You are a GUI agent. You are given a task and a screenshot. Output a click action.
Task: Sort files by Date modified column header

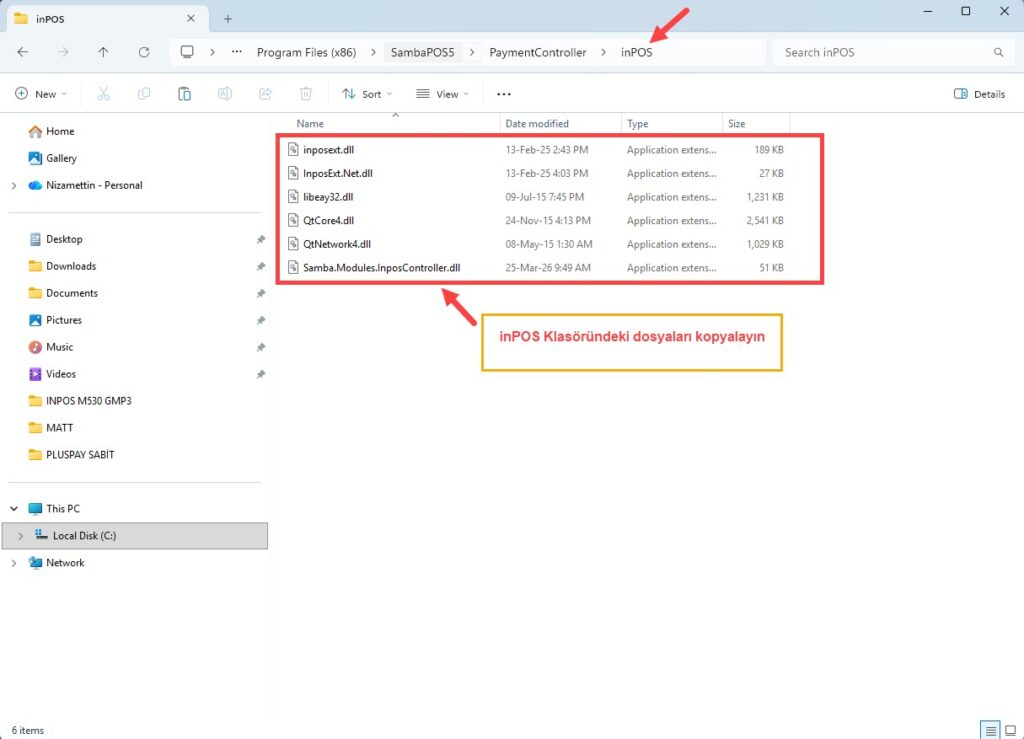[537, 124]
